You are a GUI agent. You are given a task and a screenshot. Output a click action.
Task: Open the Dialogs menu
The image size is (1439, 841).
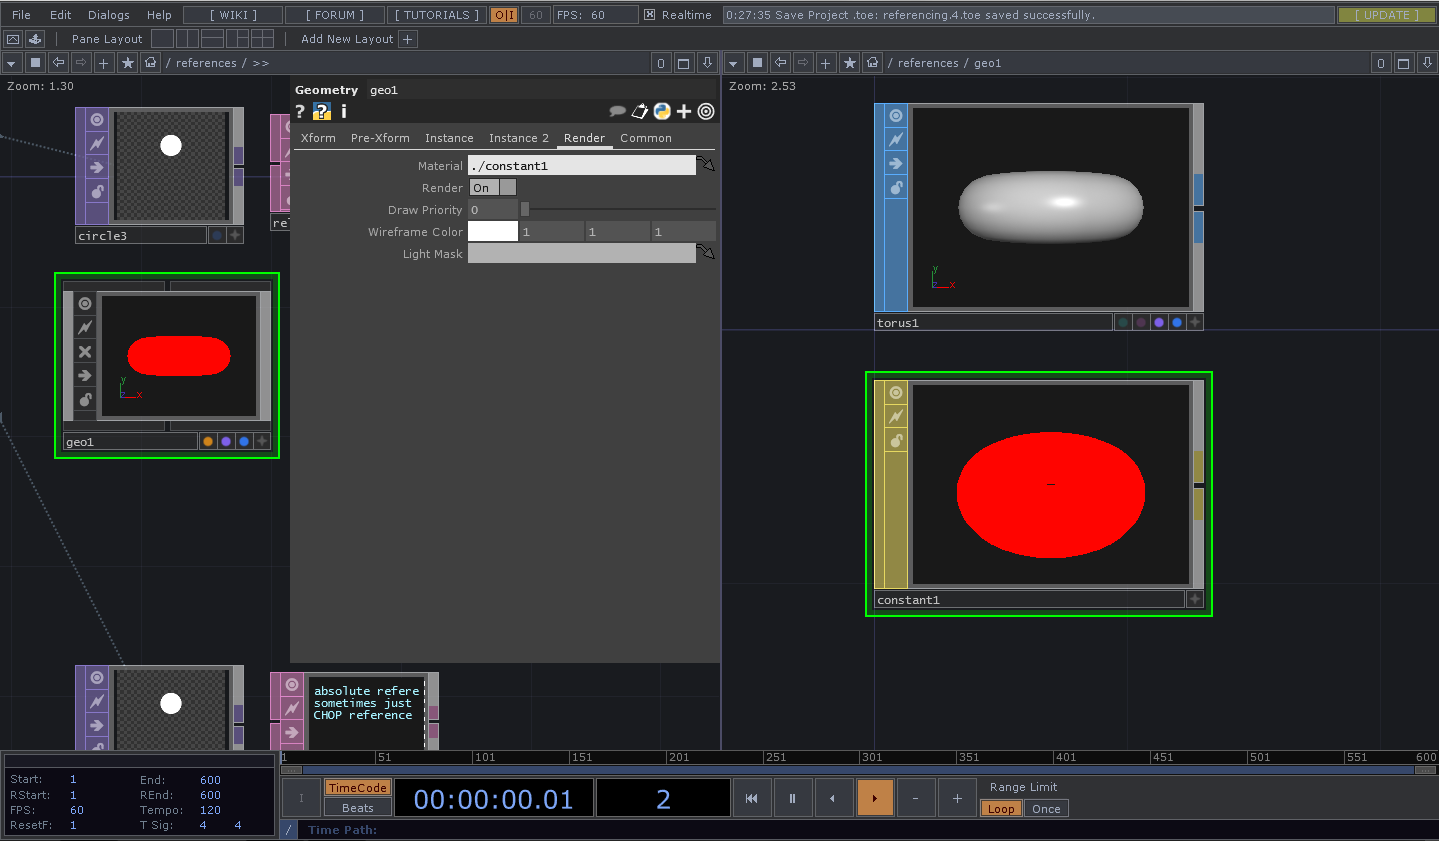coord(108,15)
